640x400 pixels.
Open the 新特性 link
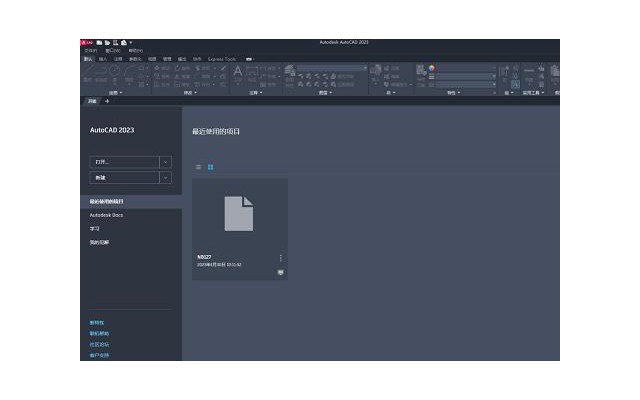(97, 323)
